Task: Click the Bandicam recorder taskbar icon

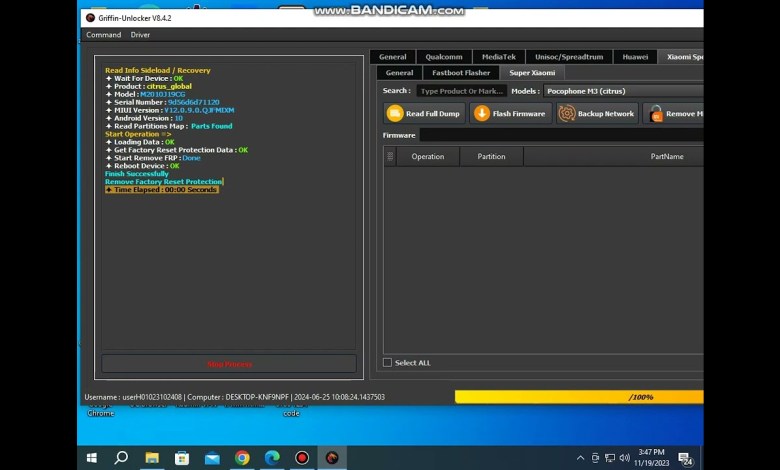Action: click(x=302, y=458)
